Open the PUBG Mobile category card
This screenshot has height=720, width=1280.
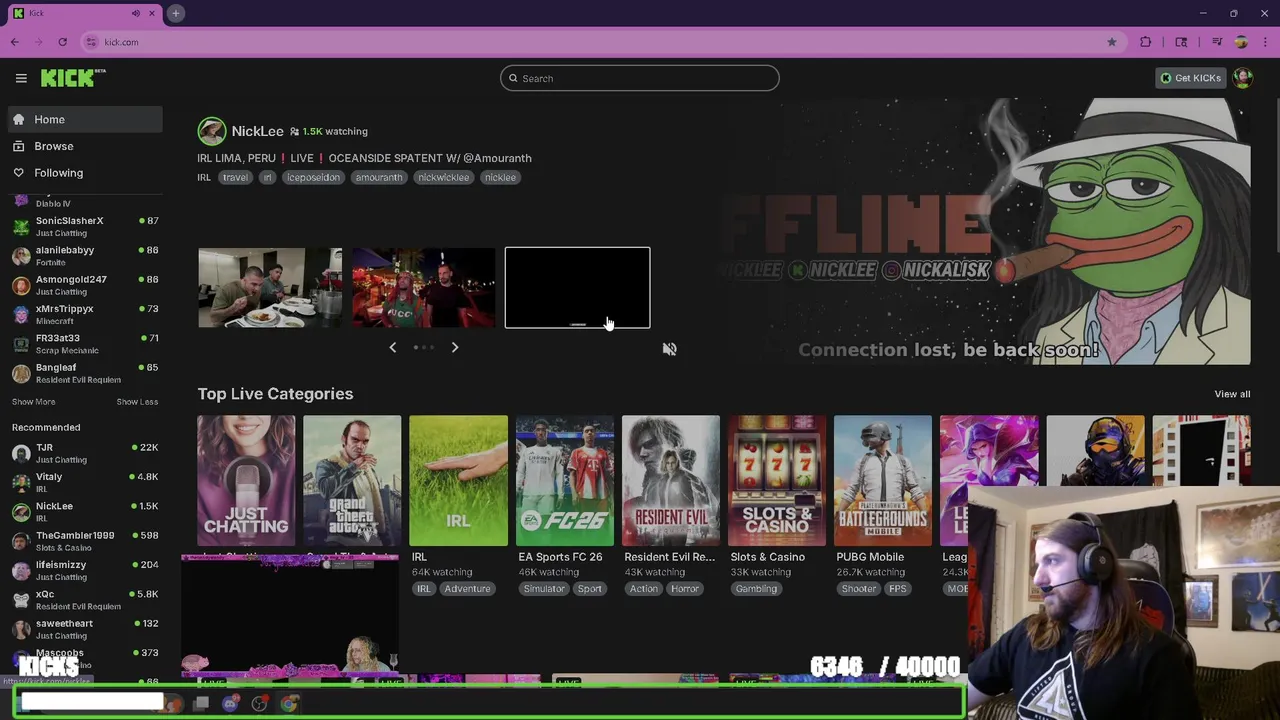pos(883,481)
